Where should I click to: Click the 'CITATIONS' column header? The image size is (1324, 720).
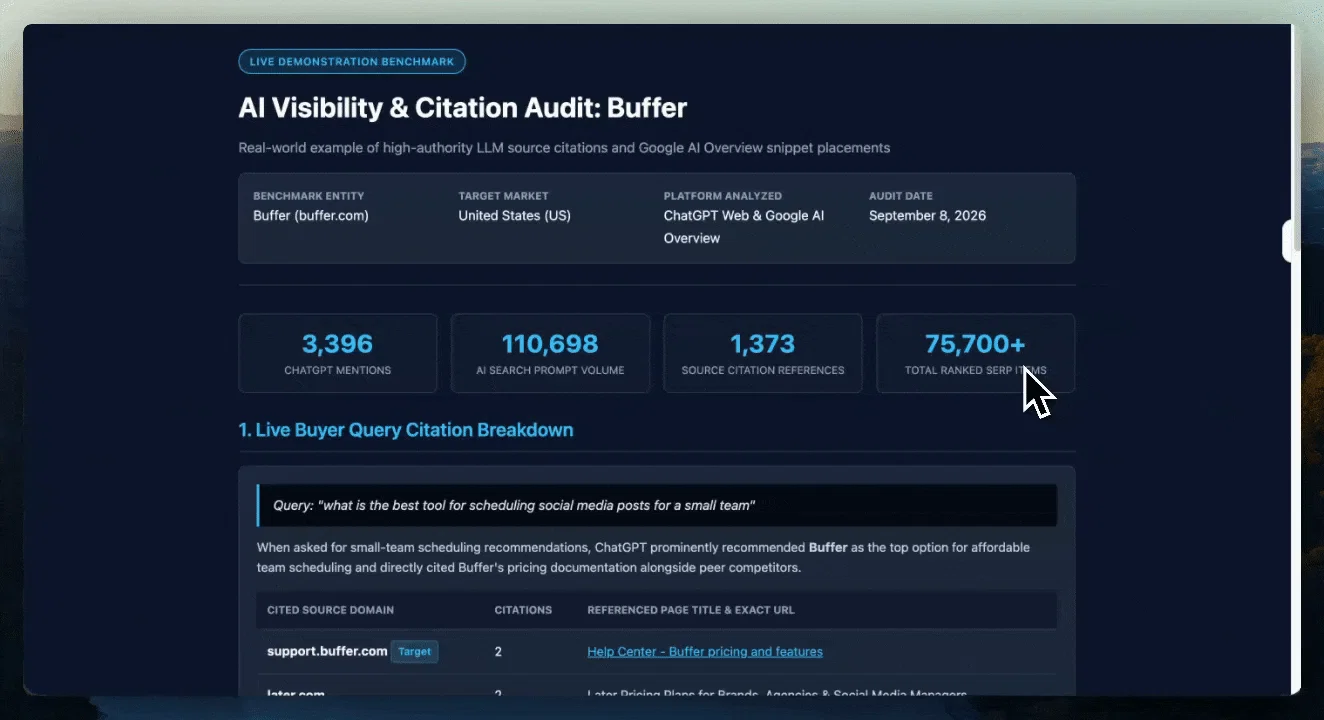(523, 610)
